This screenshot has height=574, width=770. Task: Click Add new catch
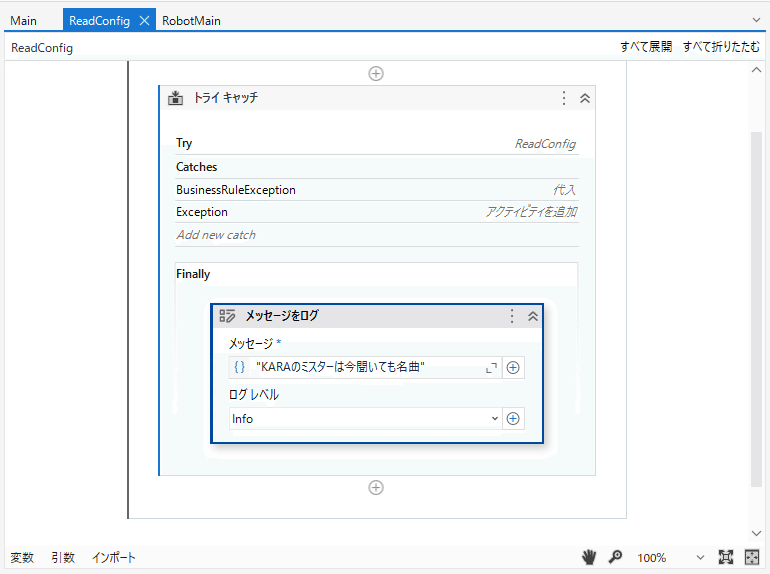(x=216, y=235)
